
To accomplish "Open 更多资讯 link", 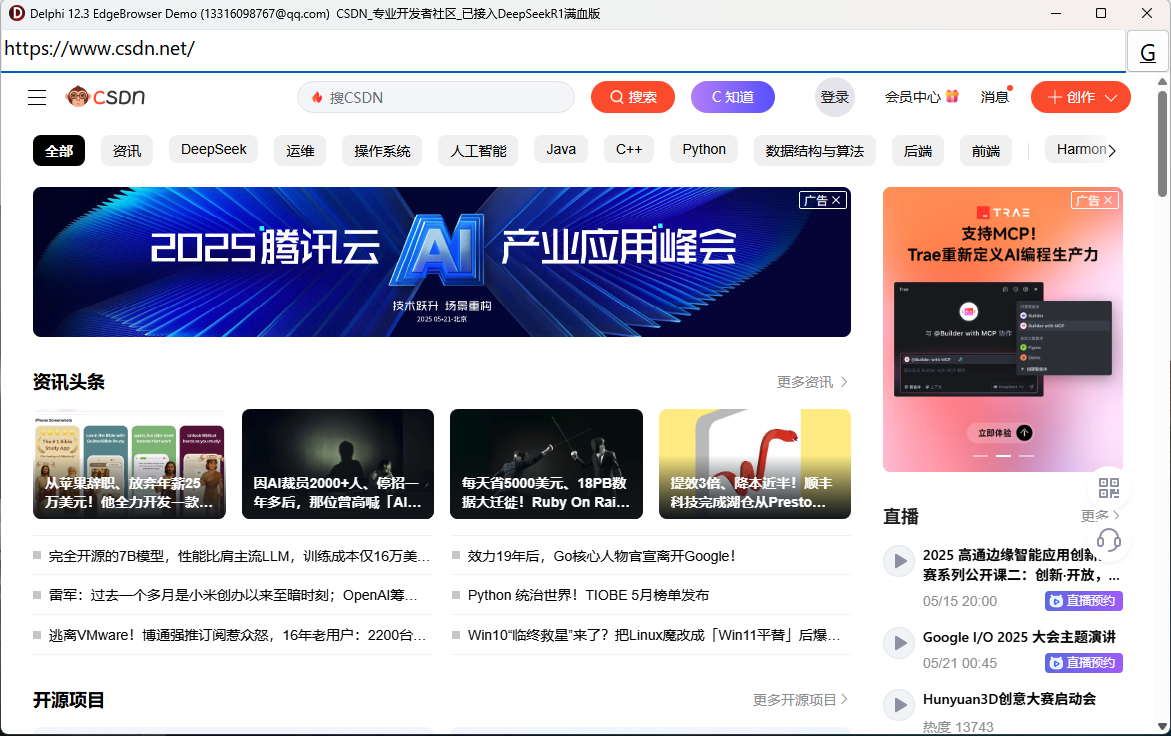I will (x=812, y=382).
